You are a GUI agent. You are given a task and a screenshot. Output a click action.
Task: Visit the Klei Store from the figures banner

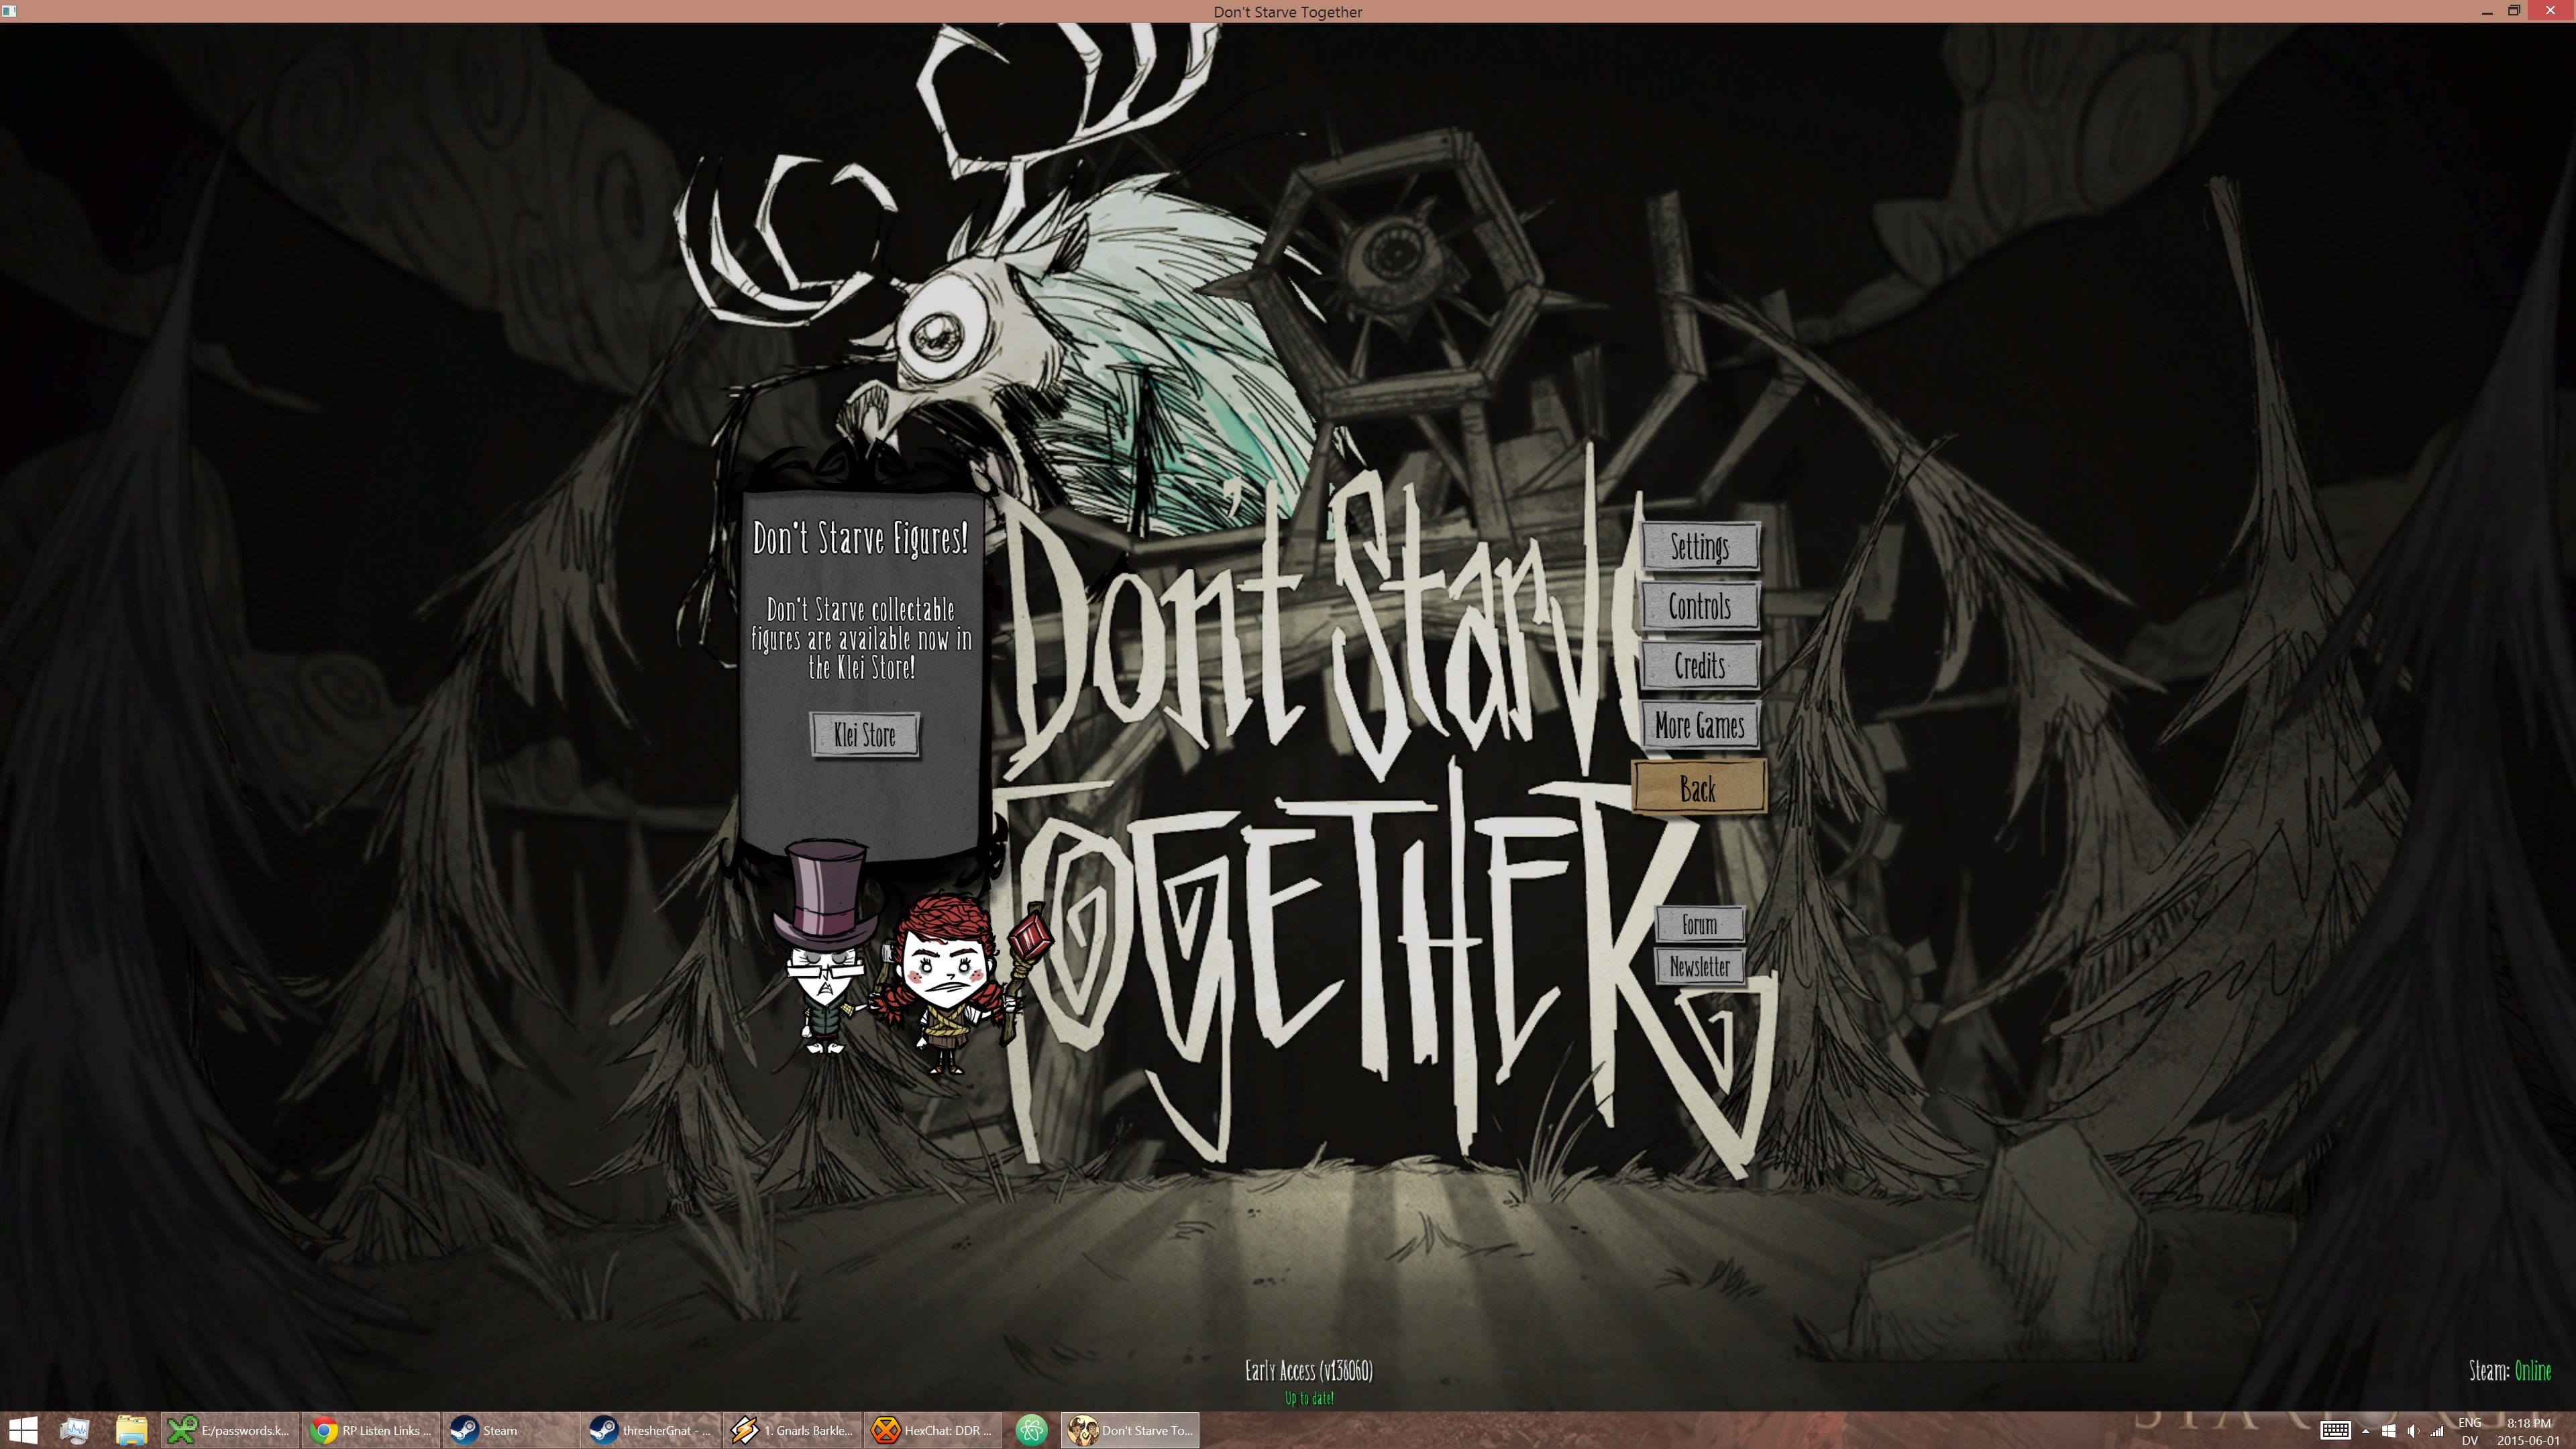864,735
